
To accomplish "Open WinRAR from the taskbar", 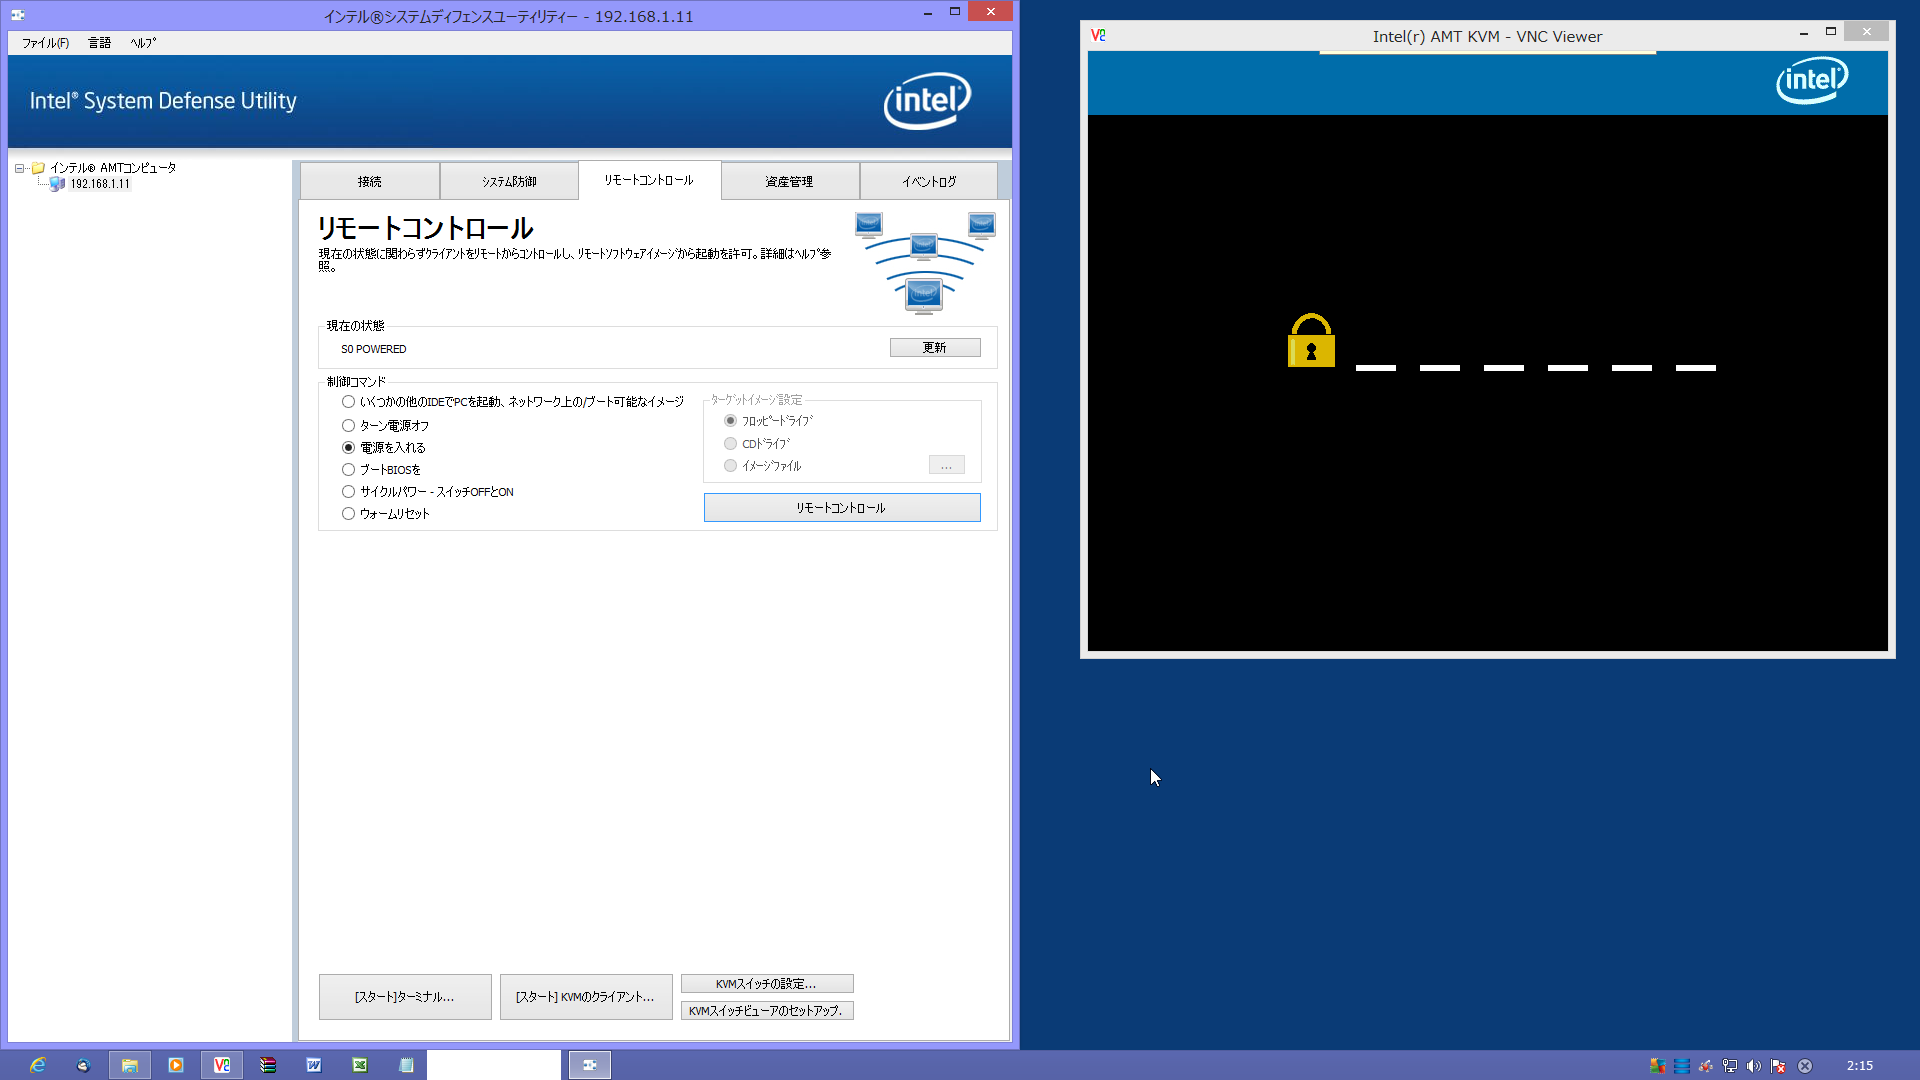I will 268,1065.
